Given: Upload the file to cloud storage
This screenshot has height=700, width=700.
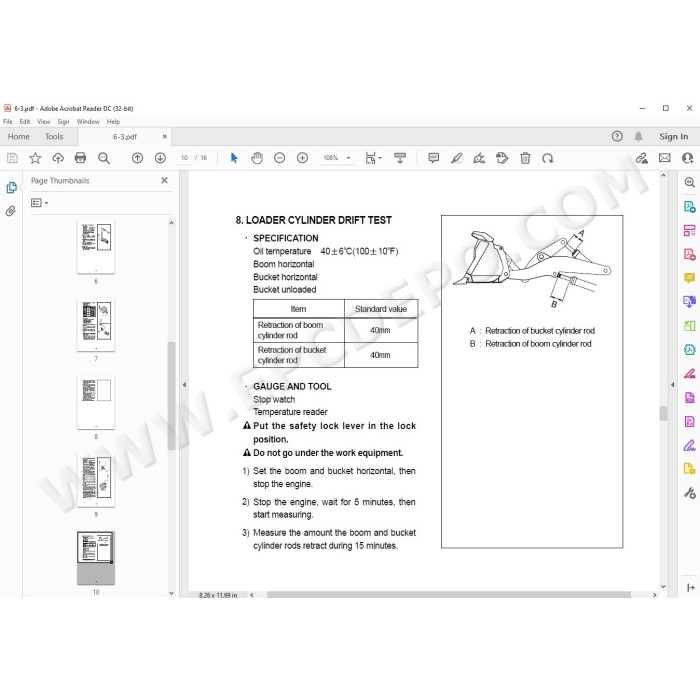Looking at the screenshot, I should [58, 158].
